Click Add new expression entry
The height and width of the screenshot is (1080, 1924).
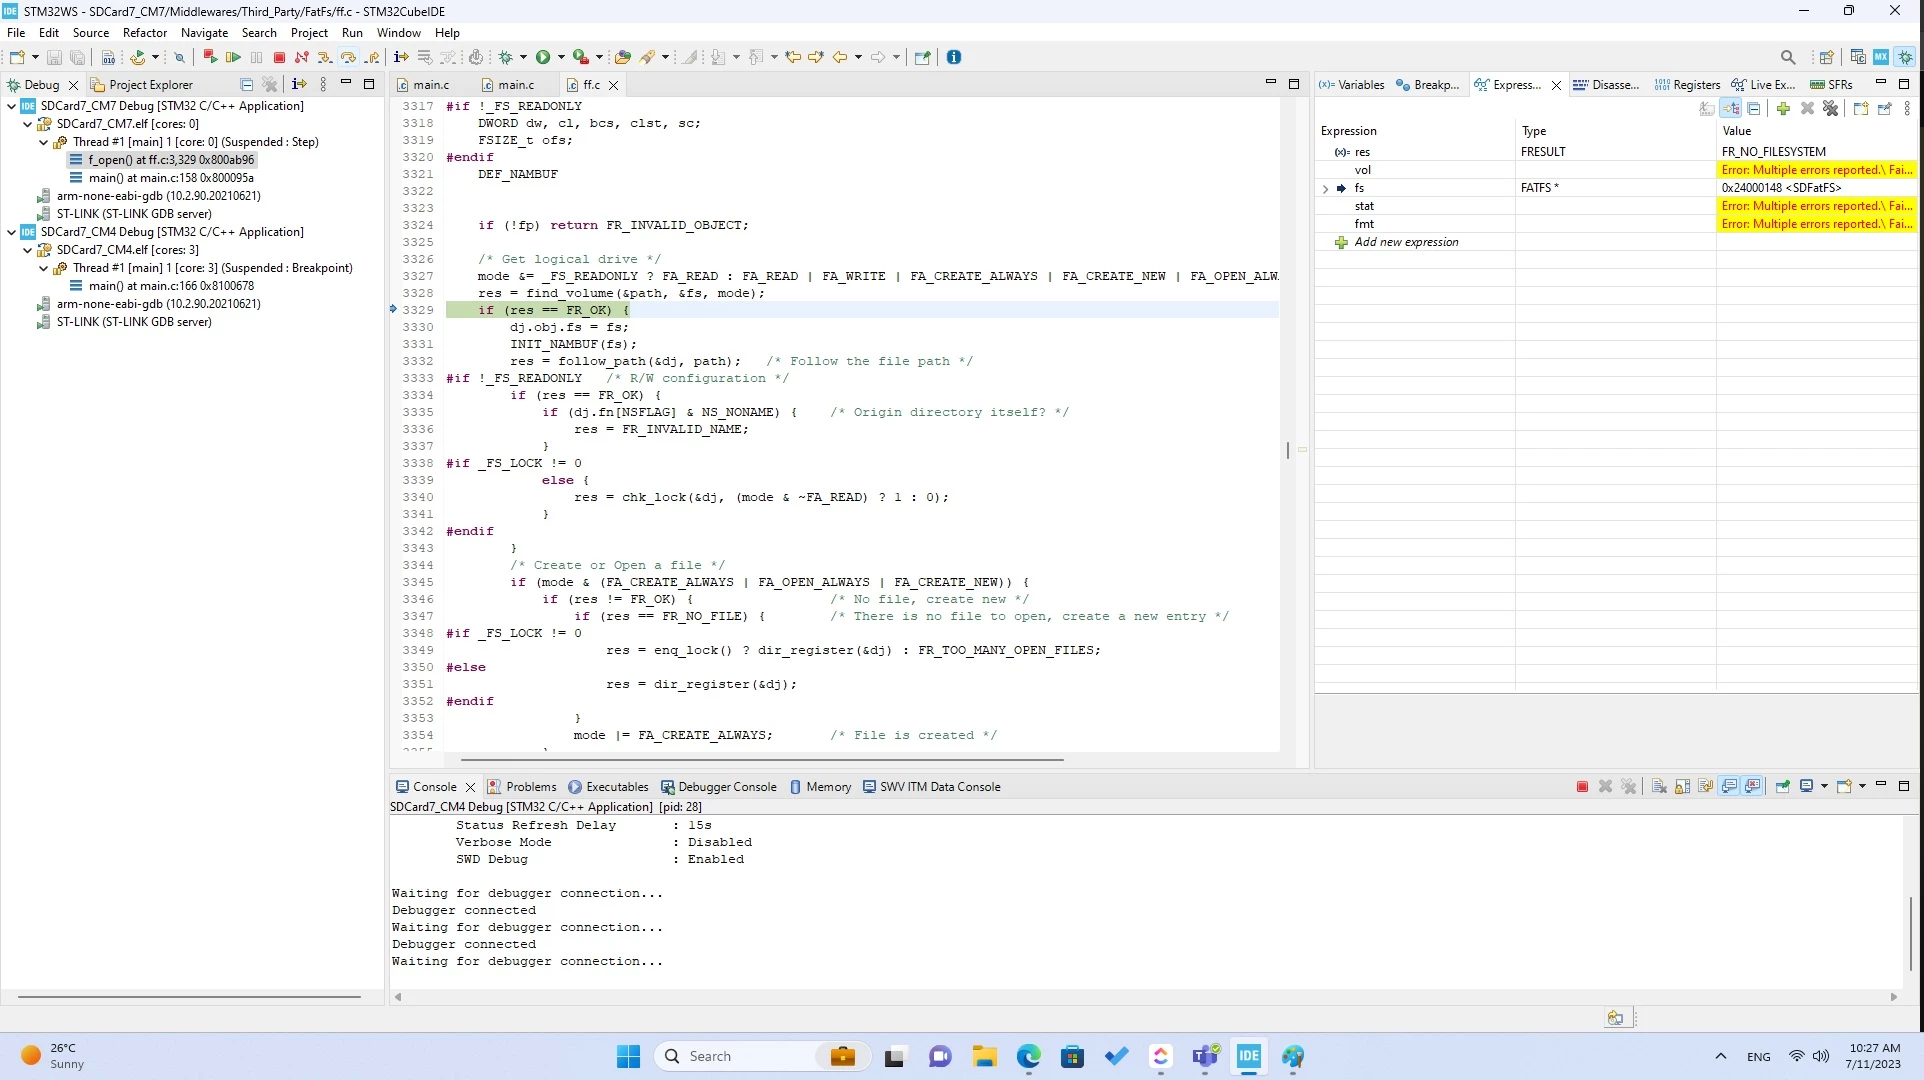point(1406,242)
